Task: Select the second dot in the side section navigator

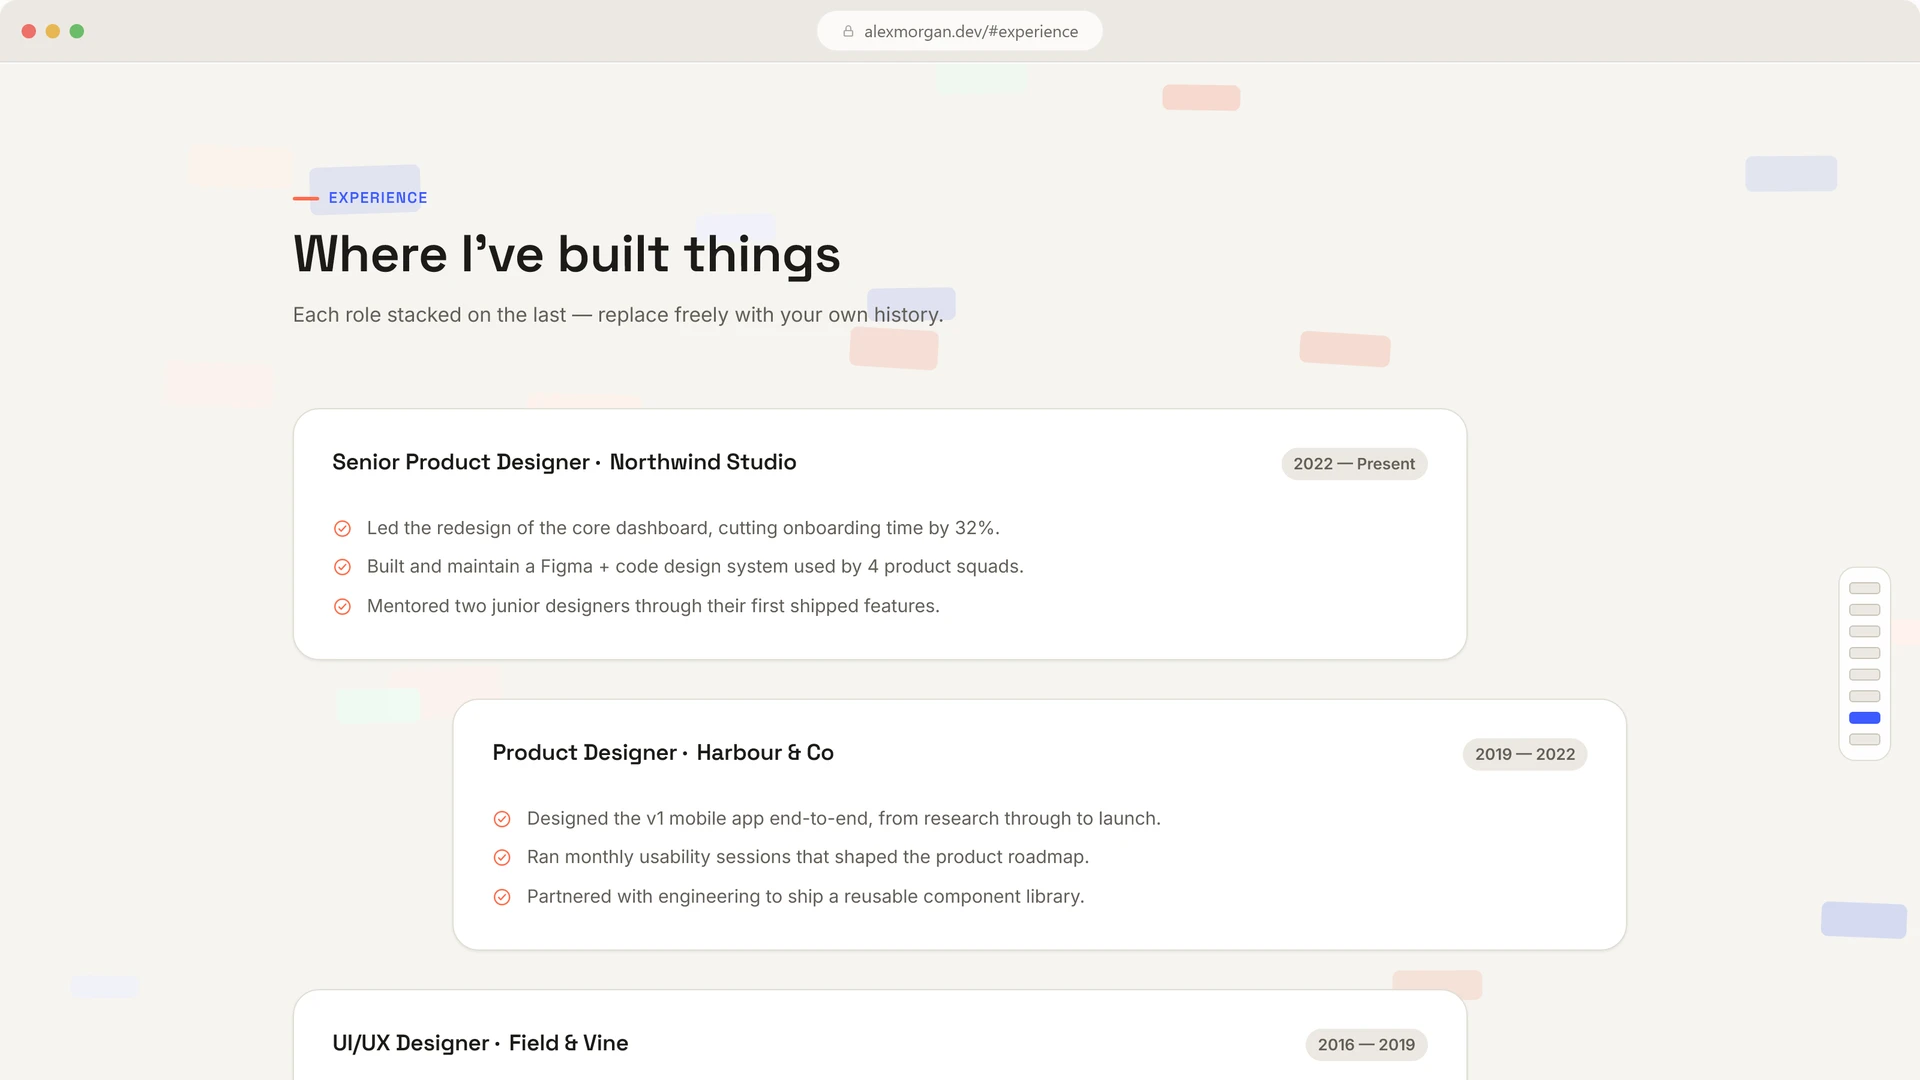Action: pyautogui.click(x=1864, y=610)
